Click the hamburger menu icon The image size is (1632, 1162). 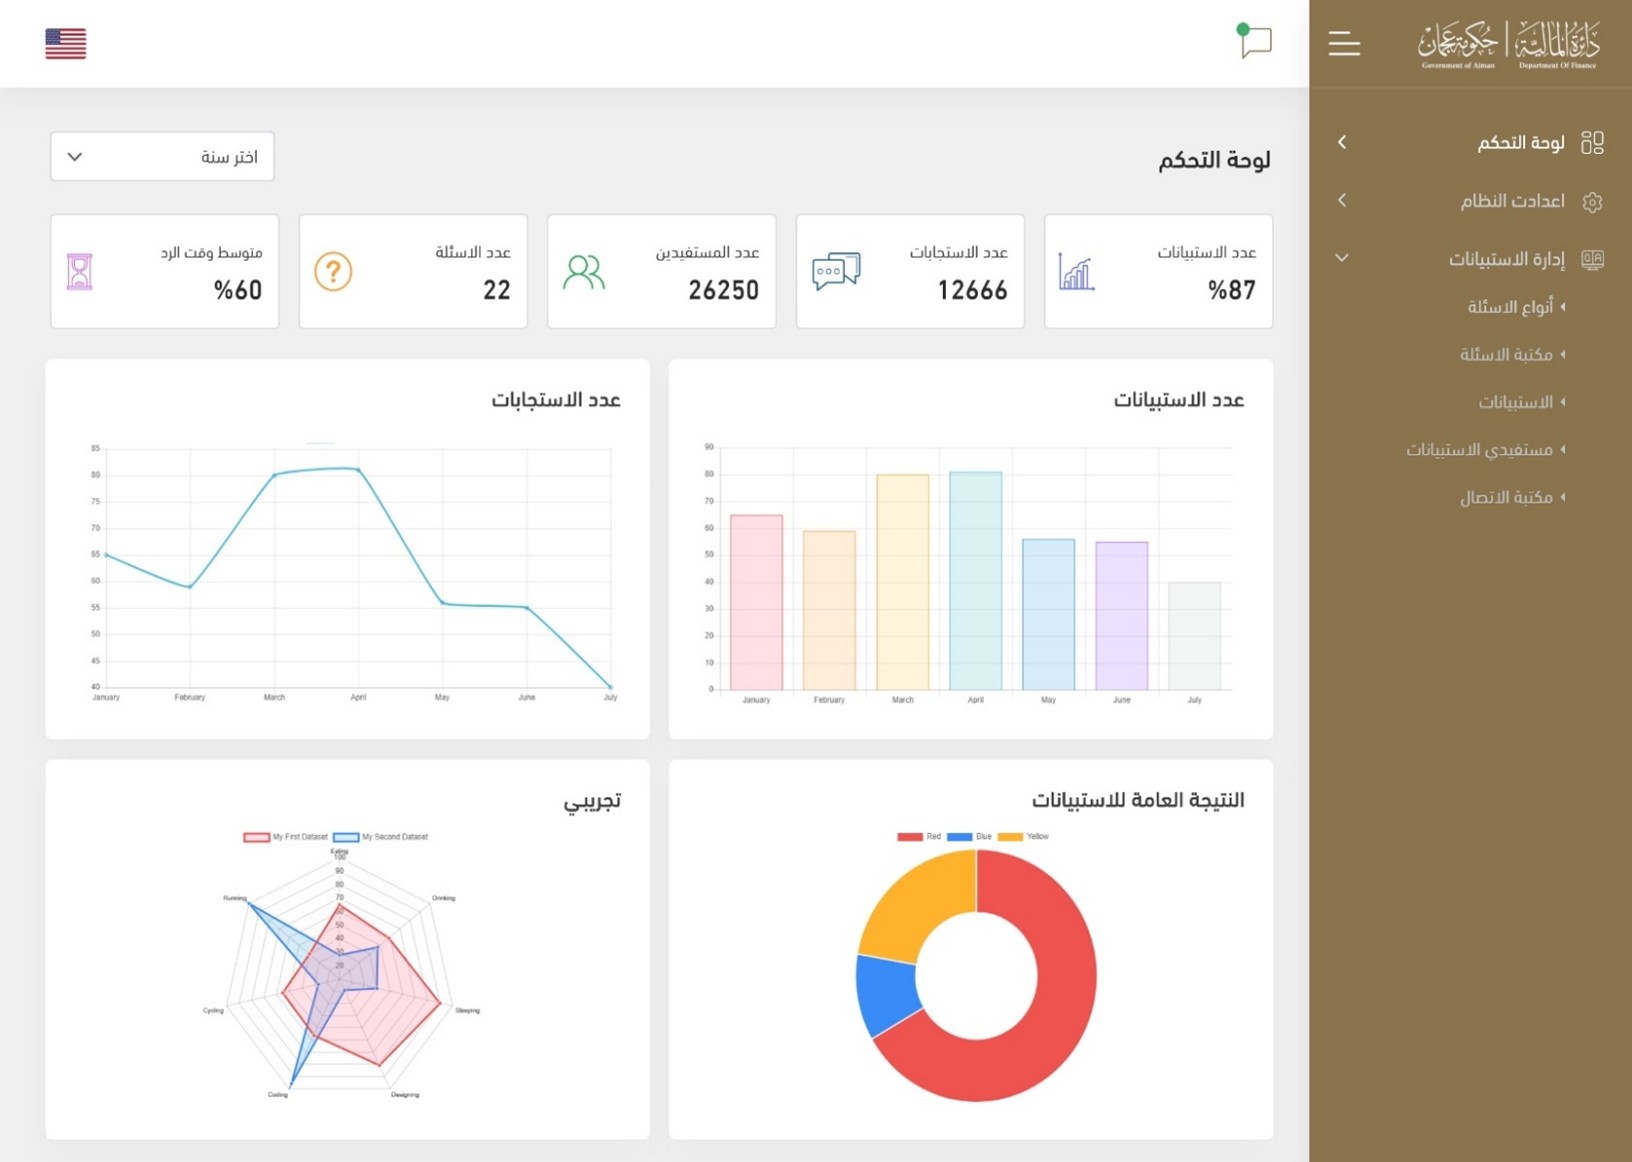[1343, 44]
